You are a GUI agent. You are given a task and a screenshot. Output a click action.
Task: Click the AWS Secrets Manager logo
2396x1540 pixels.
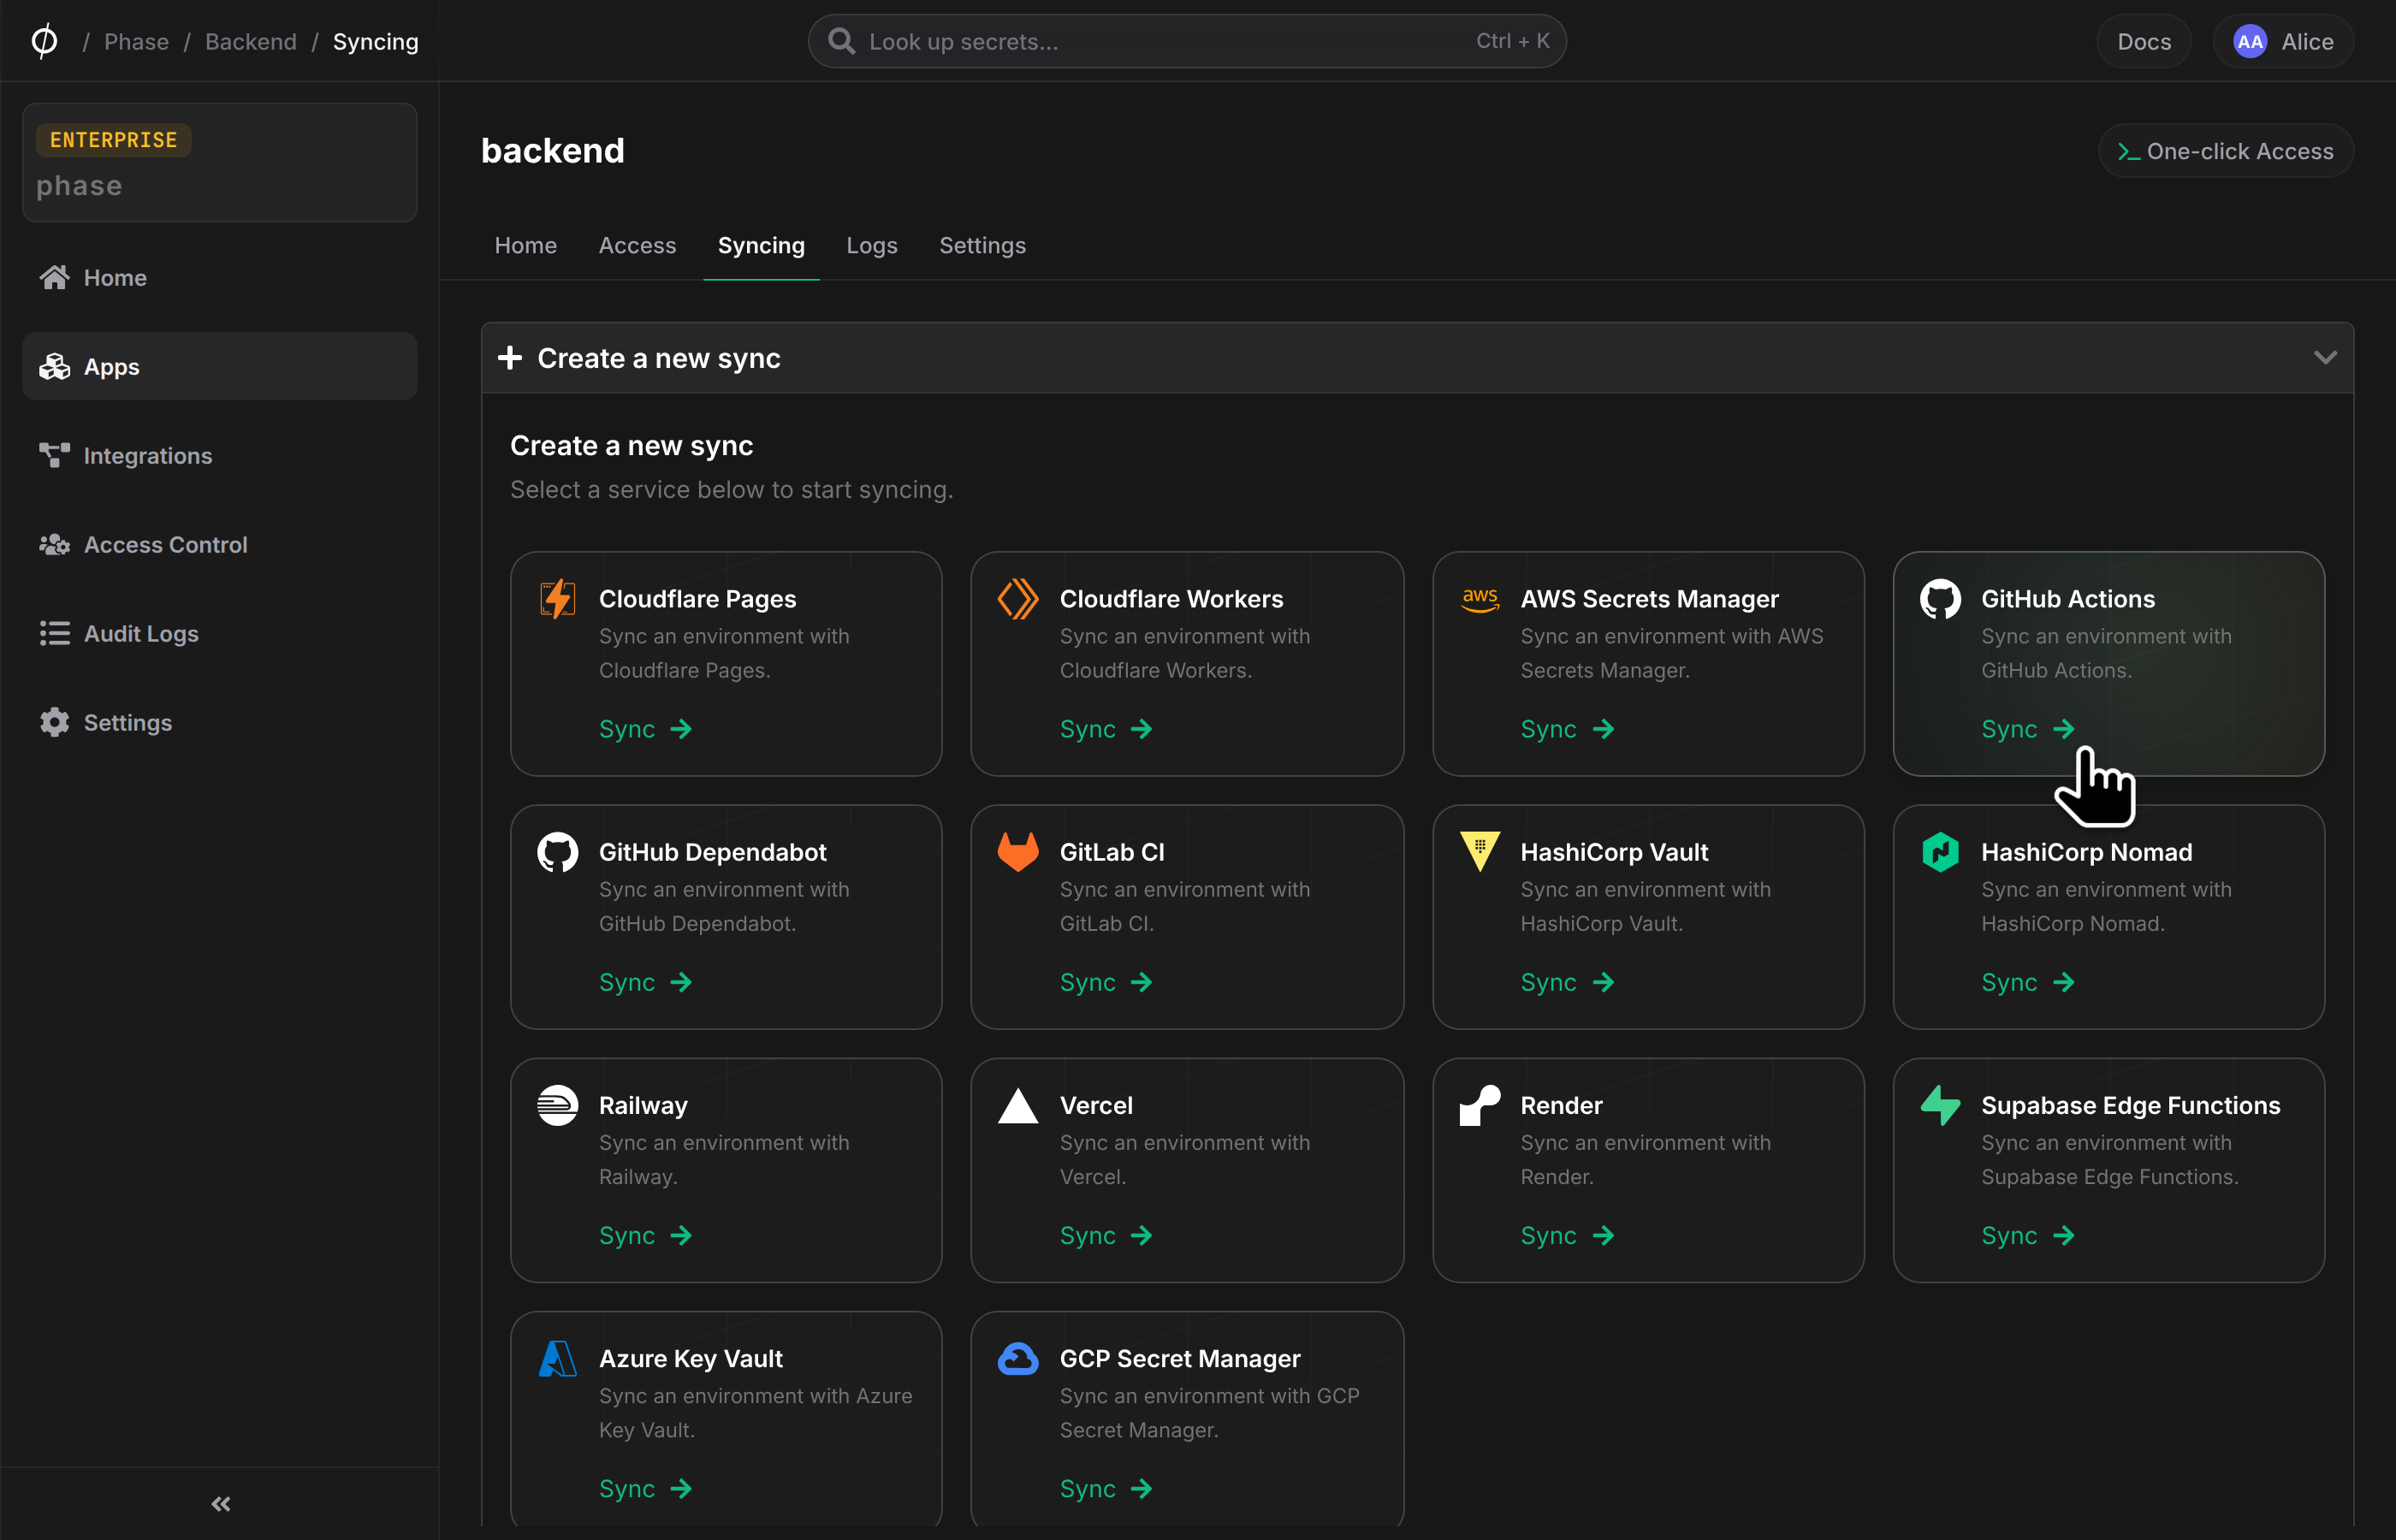tap(1480, 599)
